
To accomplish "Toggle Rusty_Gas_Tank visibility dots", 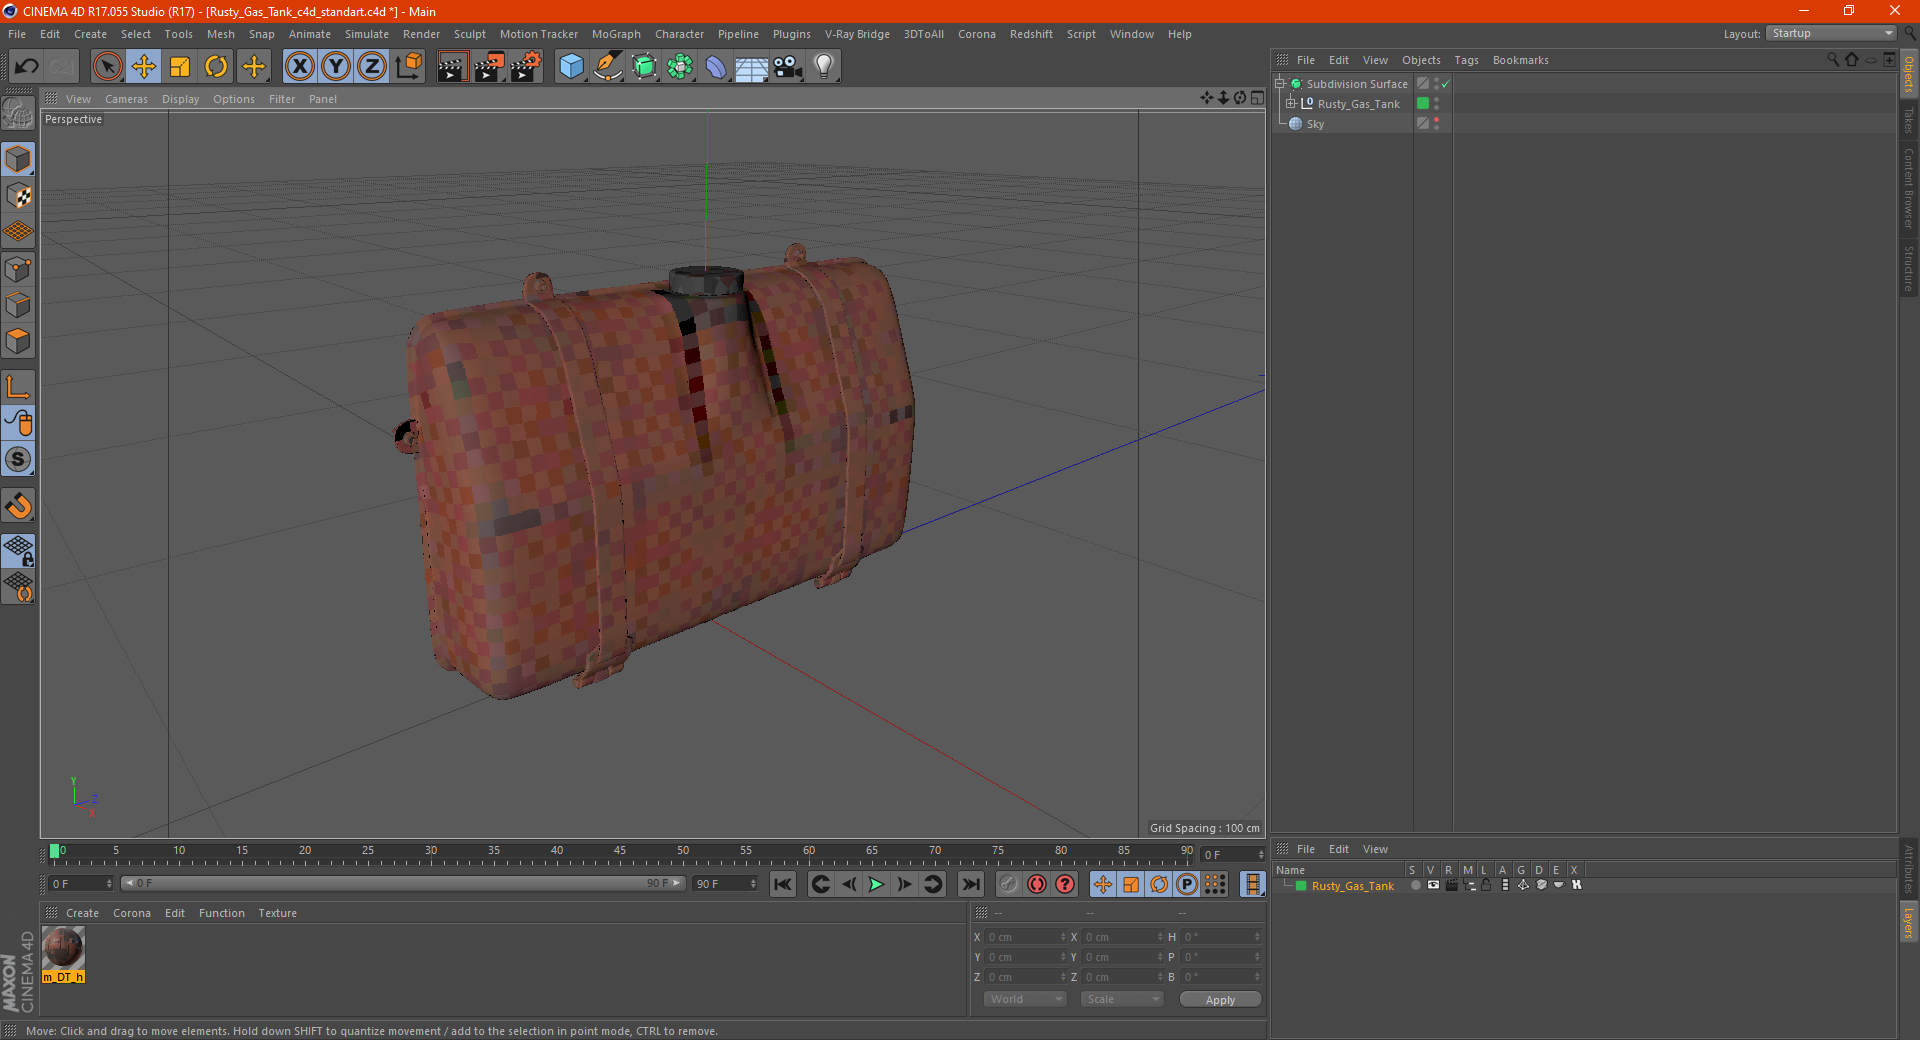I will pos(1437,103).
